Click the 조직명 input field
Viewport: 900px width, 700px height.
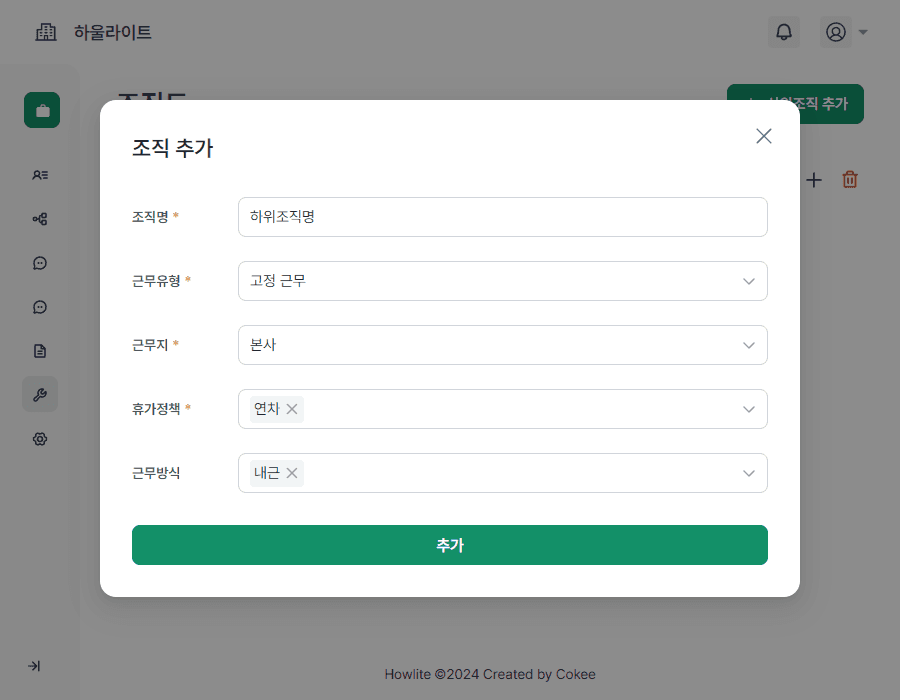click(503, 217)
